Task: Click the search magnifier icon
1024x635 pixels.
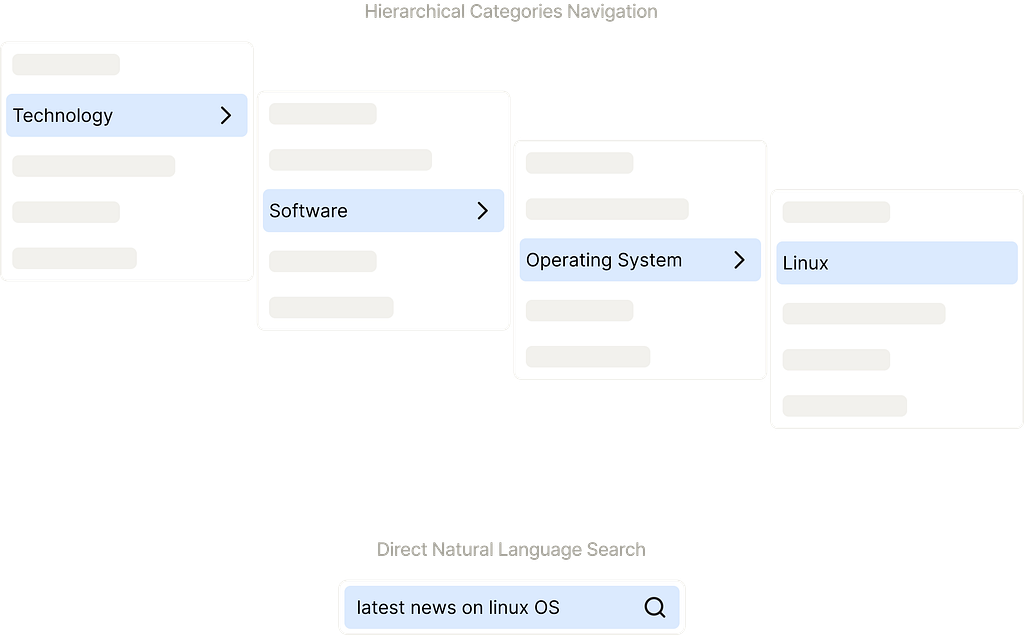Action: click(x=655, y=607)
